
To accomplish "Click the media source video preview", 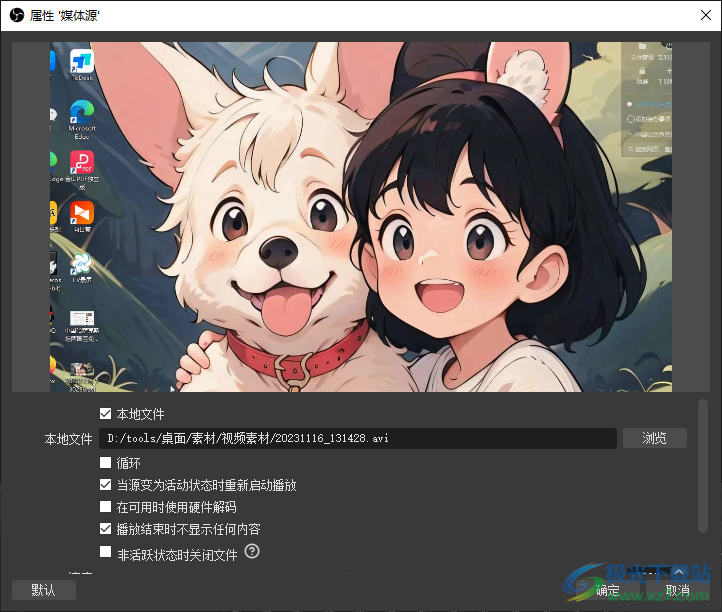I will (x=361, y=217).
